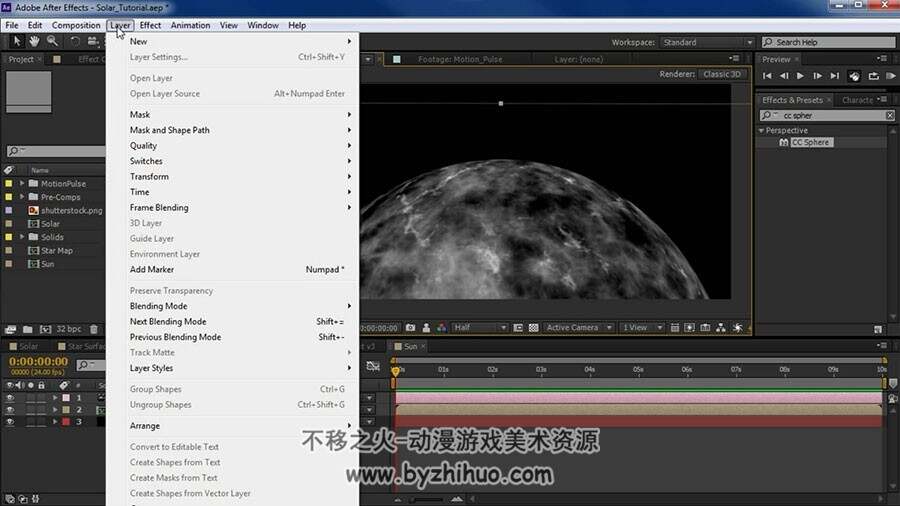Screen dimensions: 900x506
Task: Toggle visibility eye of layer 2
Action: 10,410
